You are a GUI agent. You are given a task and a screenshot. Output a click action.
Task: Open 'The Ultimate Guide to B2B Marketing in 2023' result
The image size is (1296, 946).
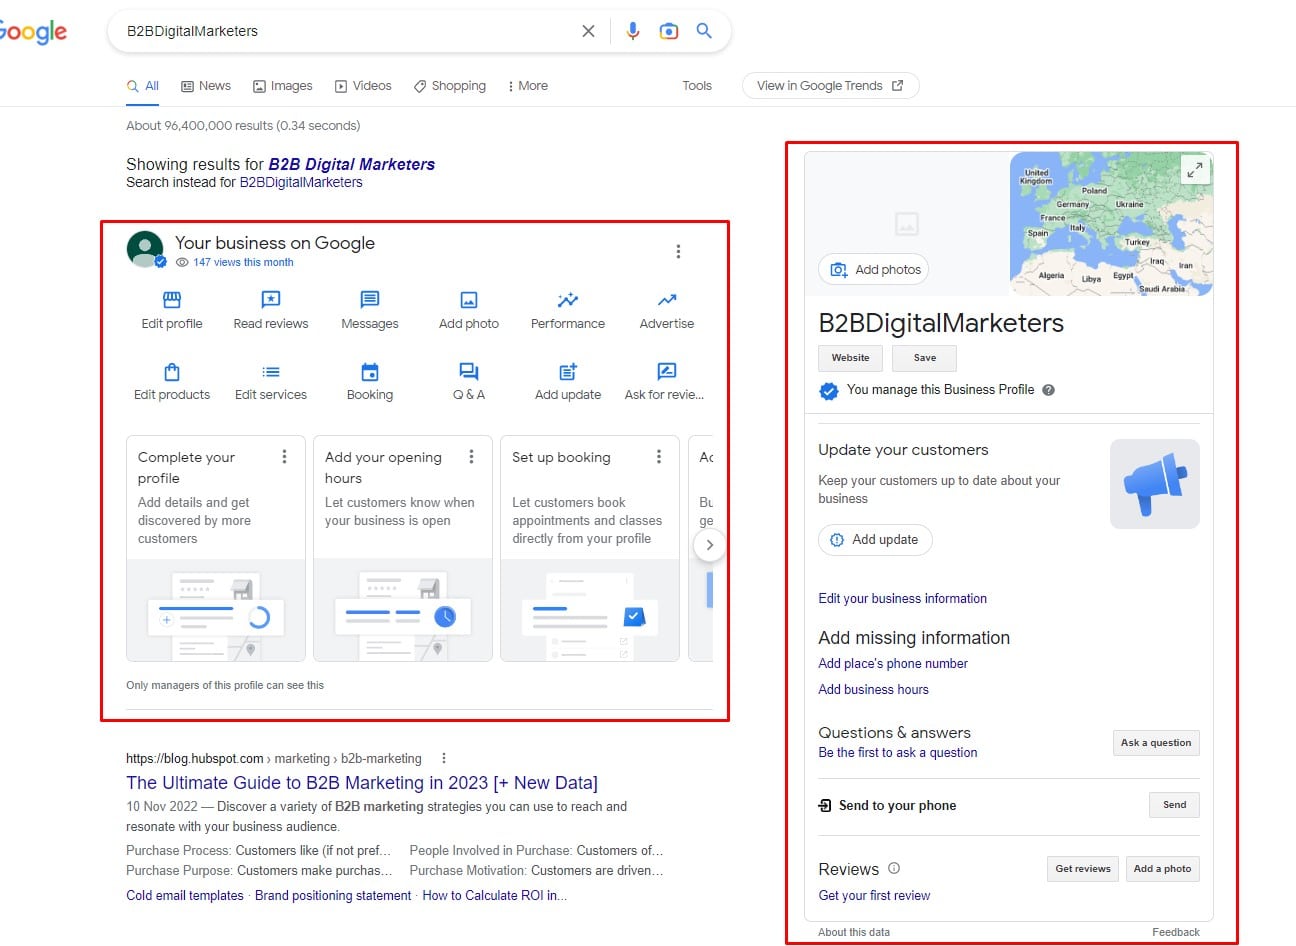[362, 783]
